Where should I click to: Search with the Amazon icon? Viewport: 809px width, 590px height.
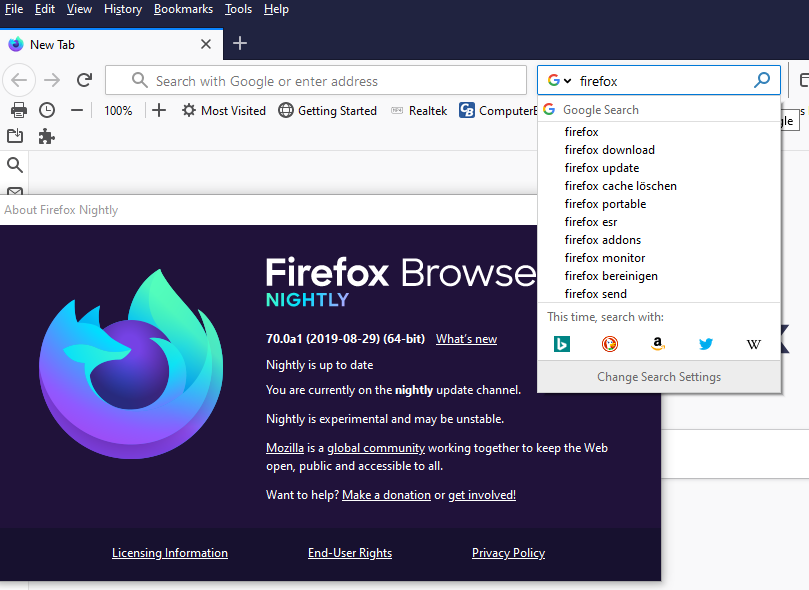tap(657, 343)
